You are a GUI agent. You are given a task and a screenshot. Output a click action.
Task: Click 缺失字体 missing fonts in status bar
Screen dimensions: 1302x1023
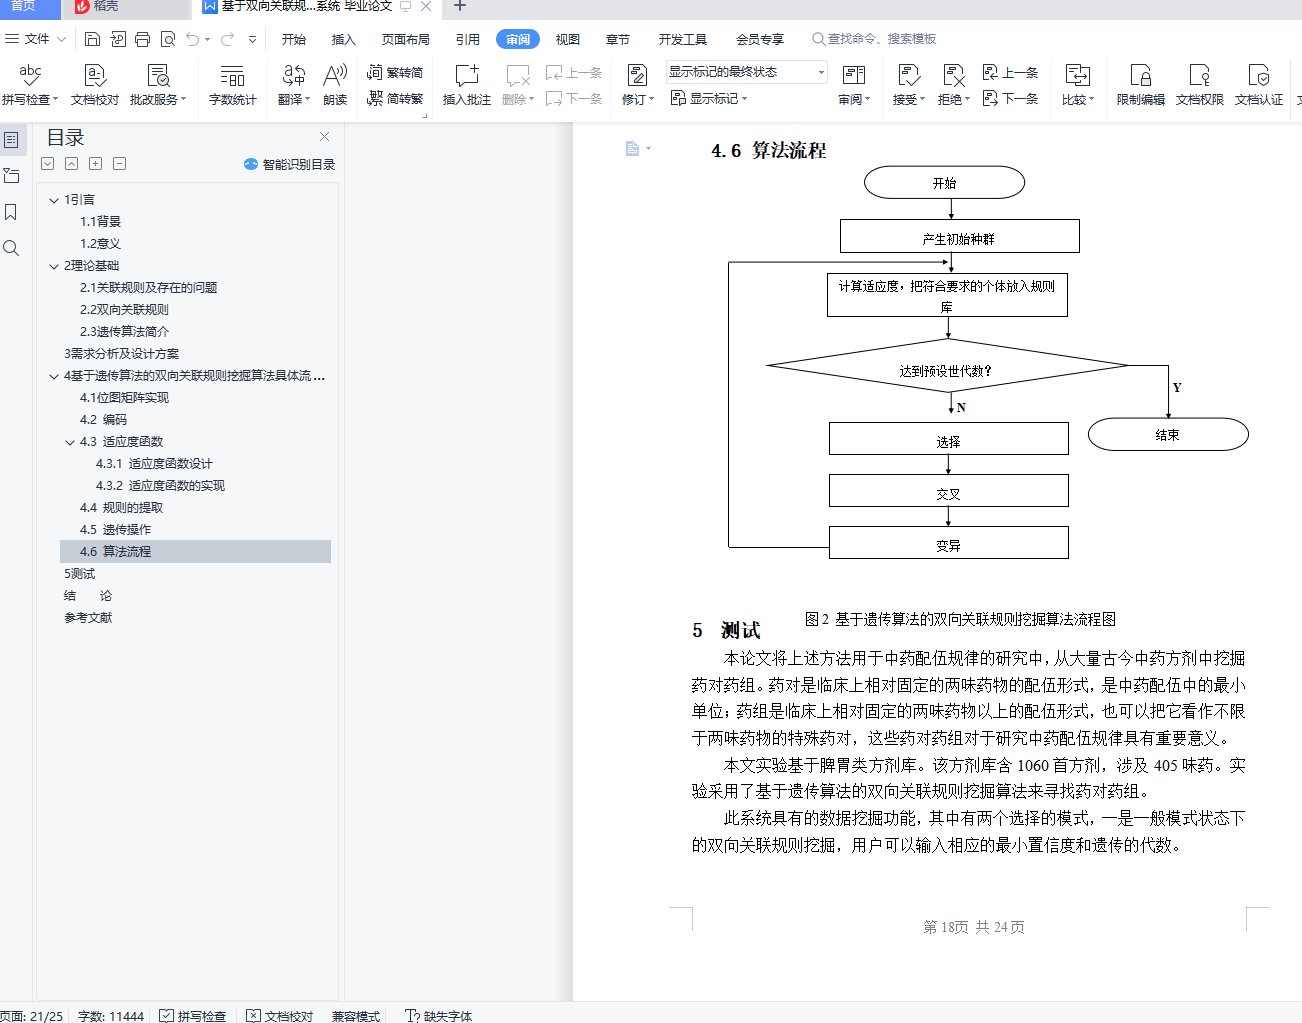click(x=438, y=1016)
